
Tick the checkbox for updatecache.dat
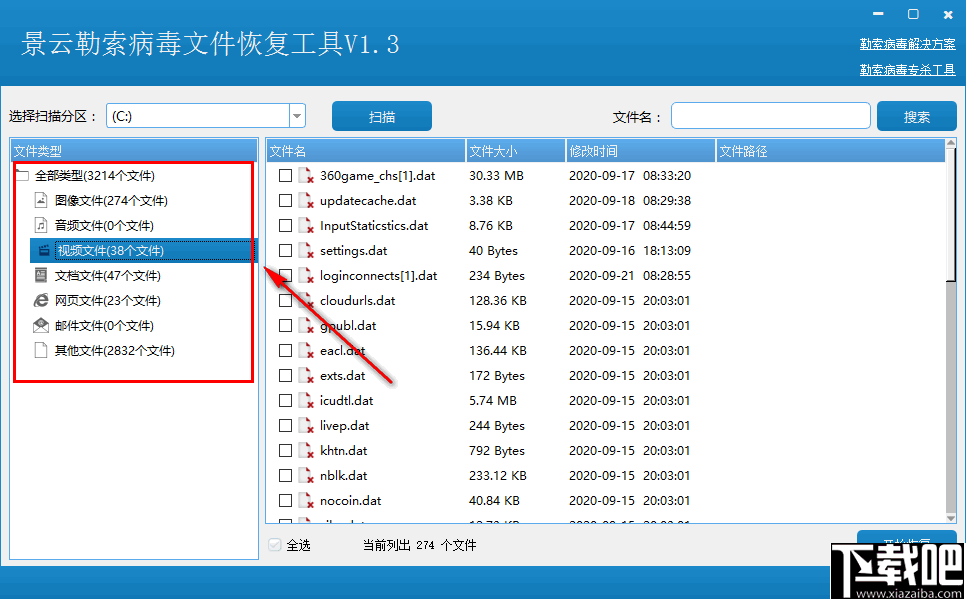click(x=285, y=200)
